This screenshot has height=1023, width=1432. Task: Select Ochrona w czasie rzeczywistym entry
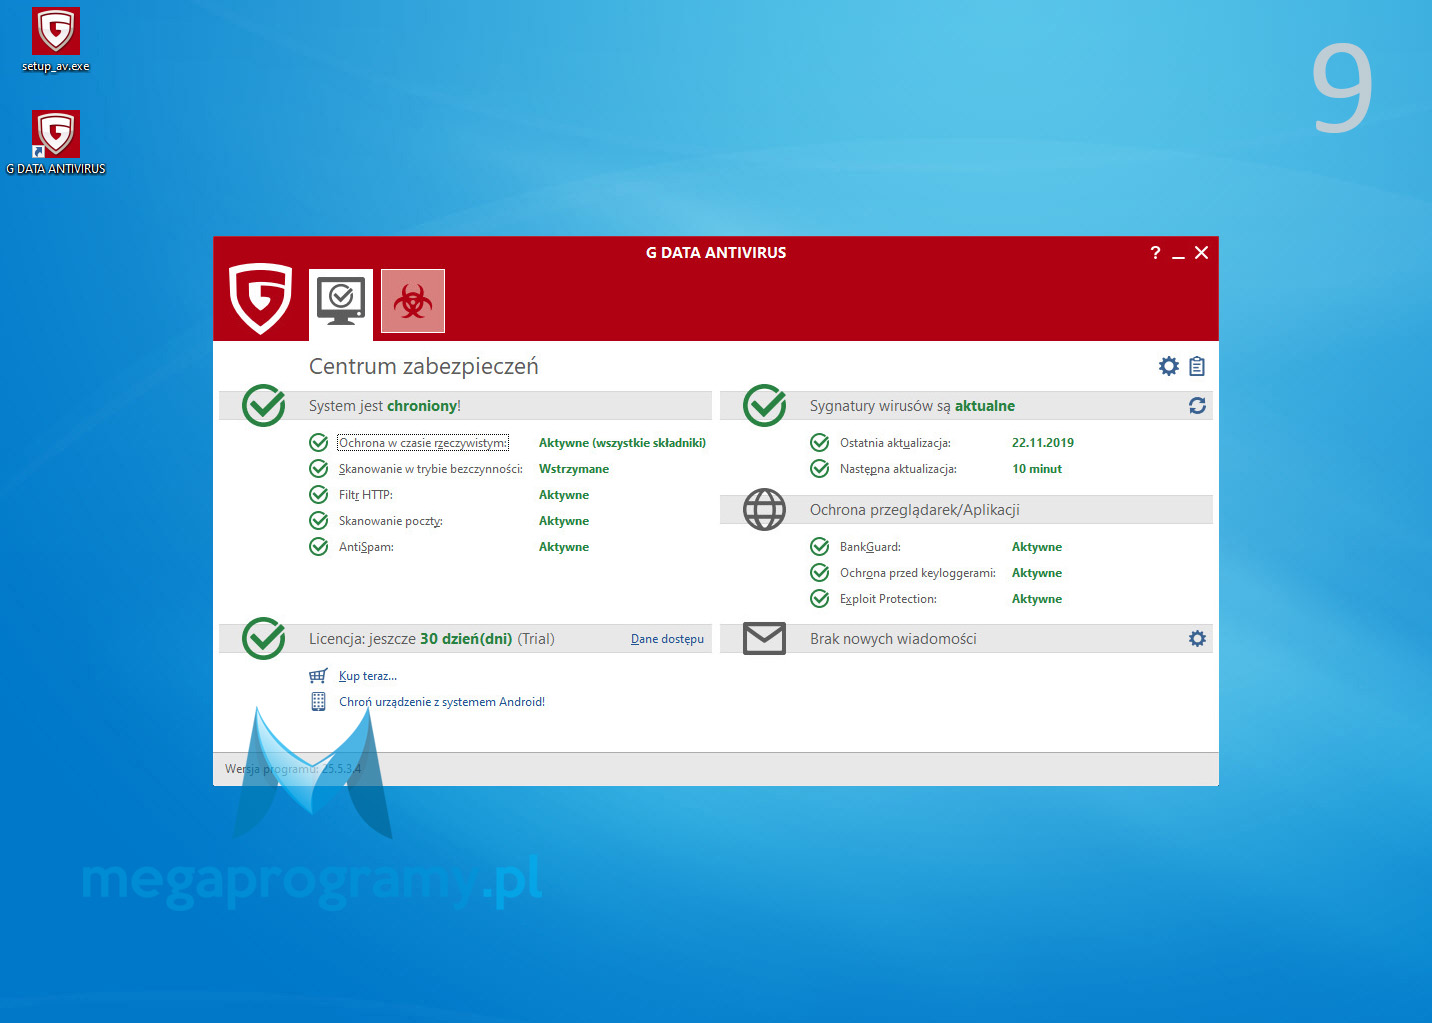[x=423, y=443]
